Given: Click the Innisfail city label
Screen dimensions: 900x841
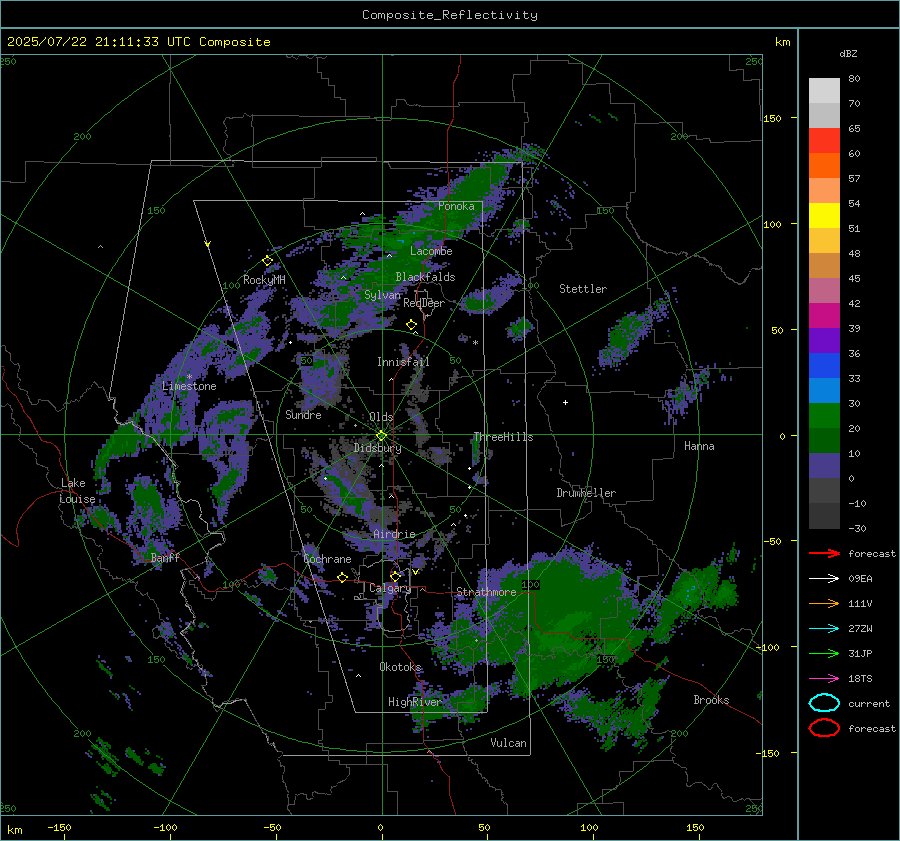Looking at the screenshot, I should (x=403, y=362).
